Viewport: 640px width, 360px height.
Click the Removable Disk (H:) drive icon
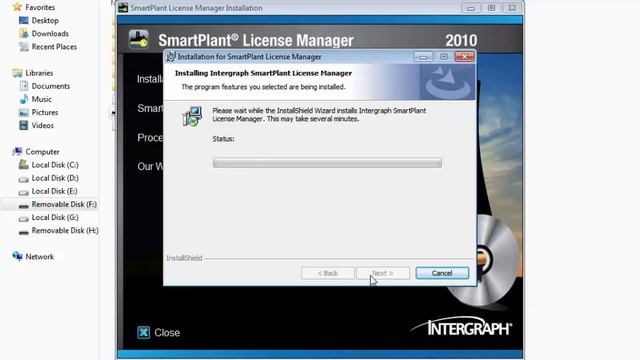point(24,231)
